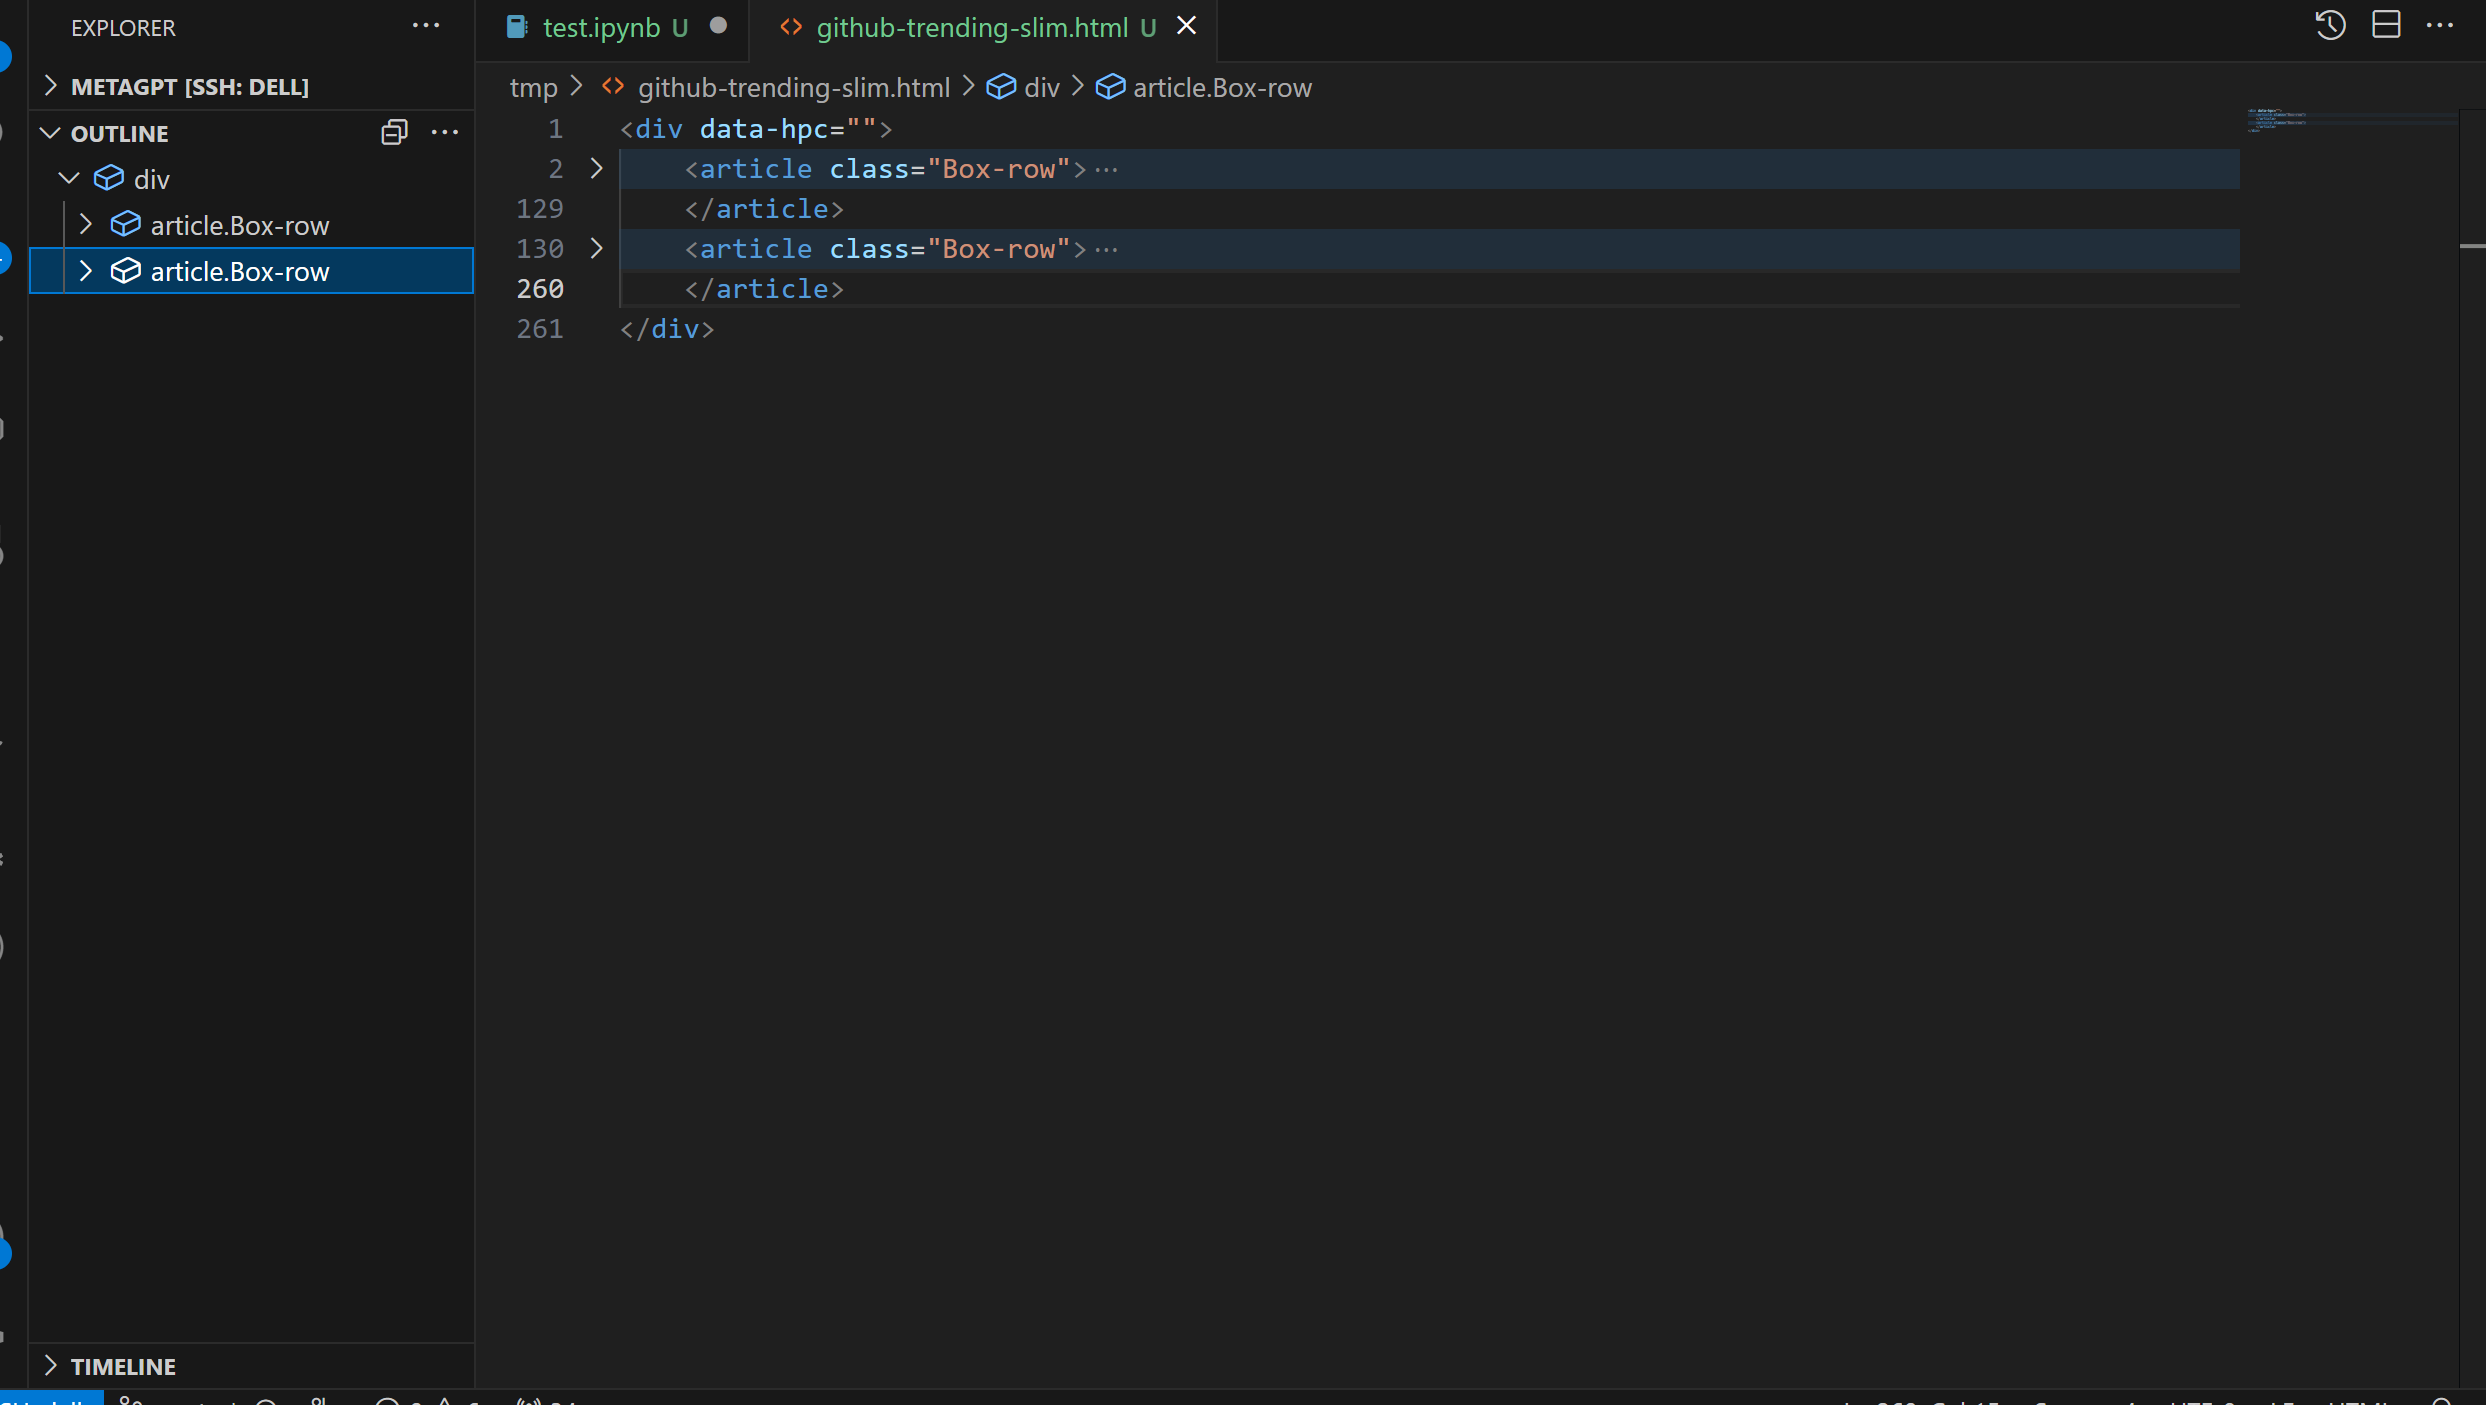The image size is (2486, 1405).
Task: Open editor More Actions ellipsis menu
Action: (2440, 25)
